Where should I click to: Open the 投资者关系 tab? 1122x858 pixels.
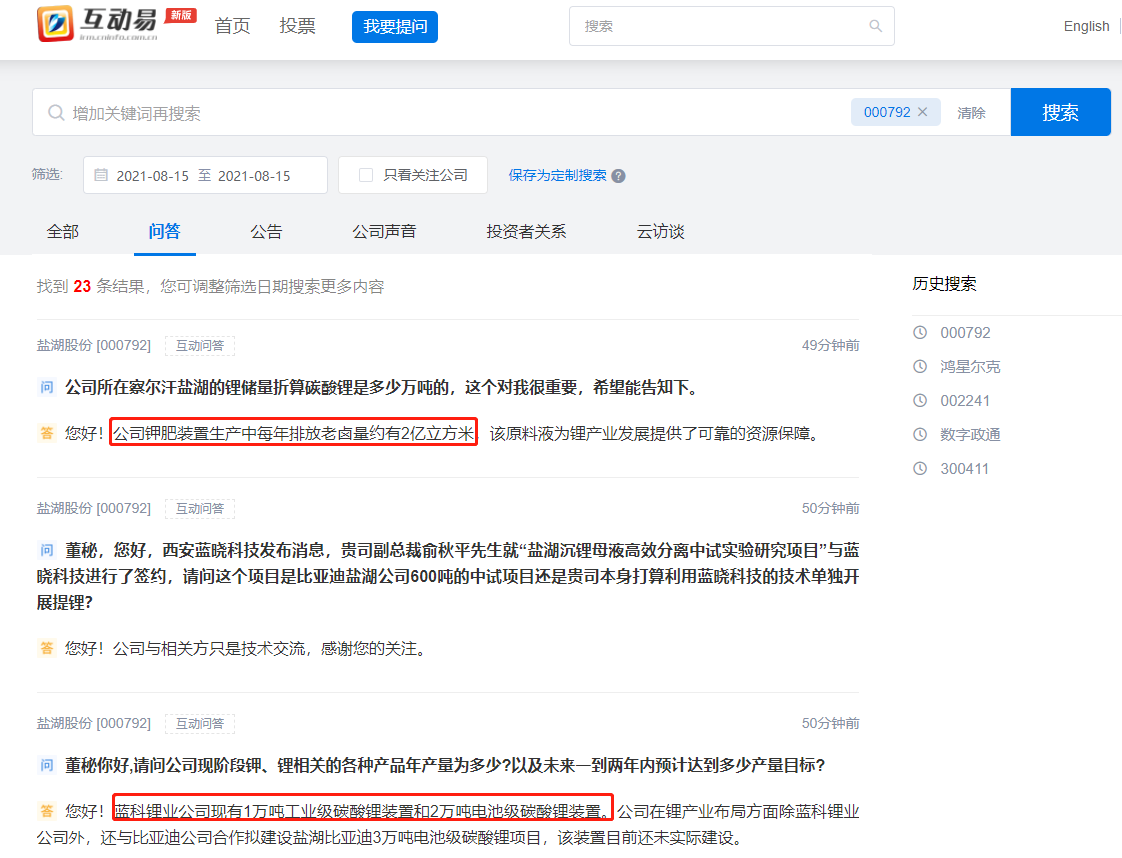(526, 232)
